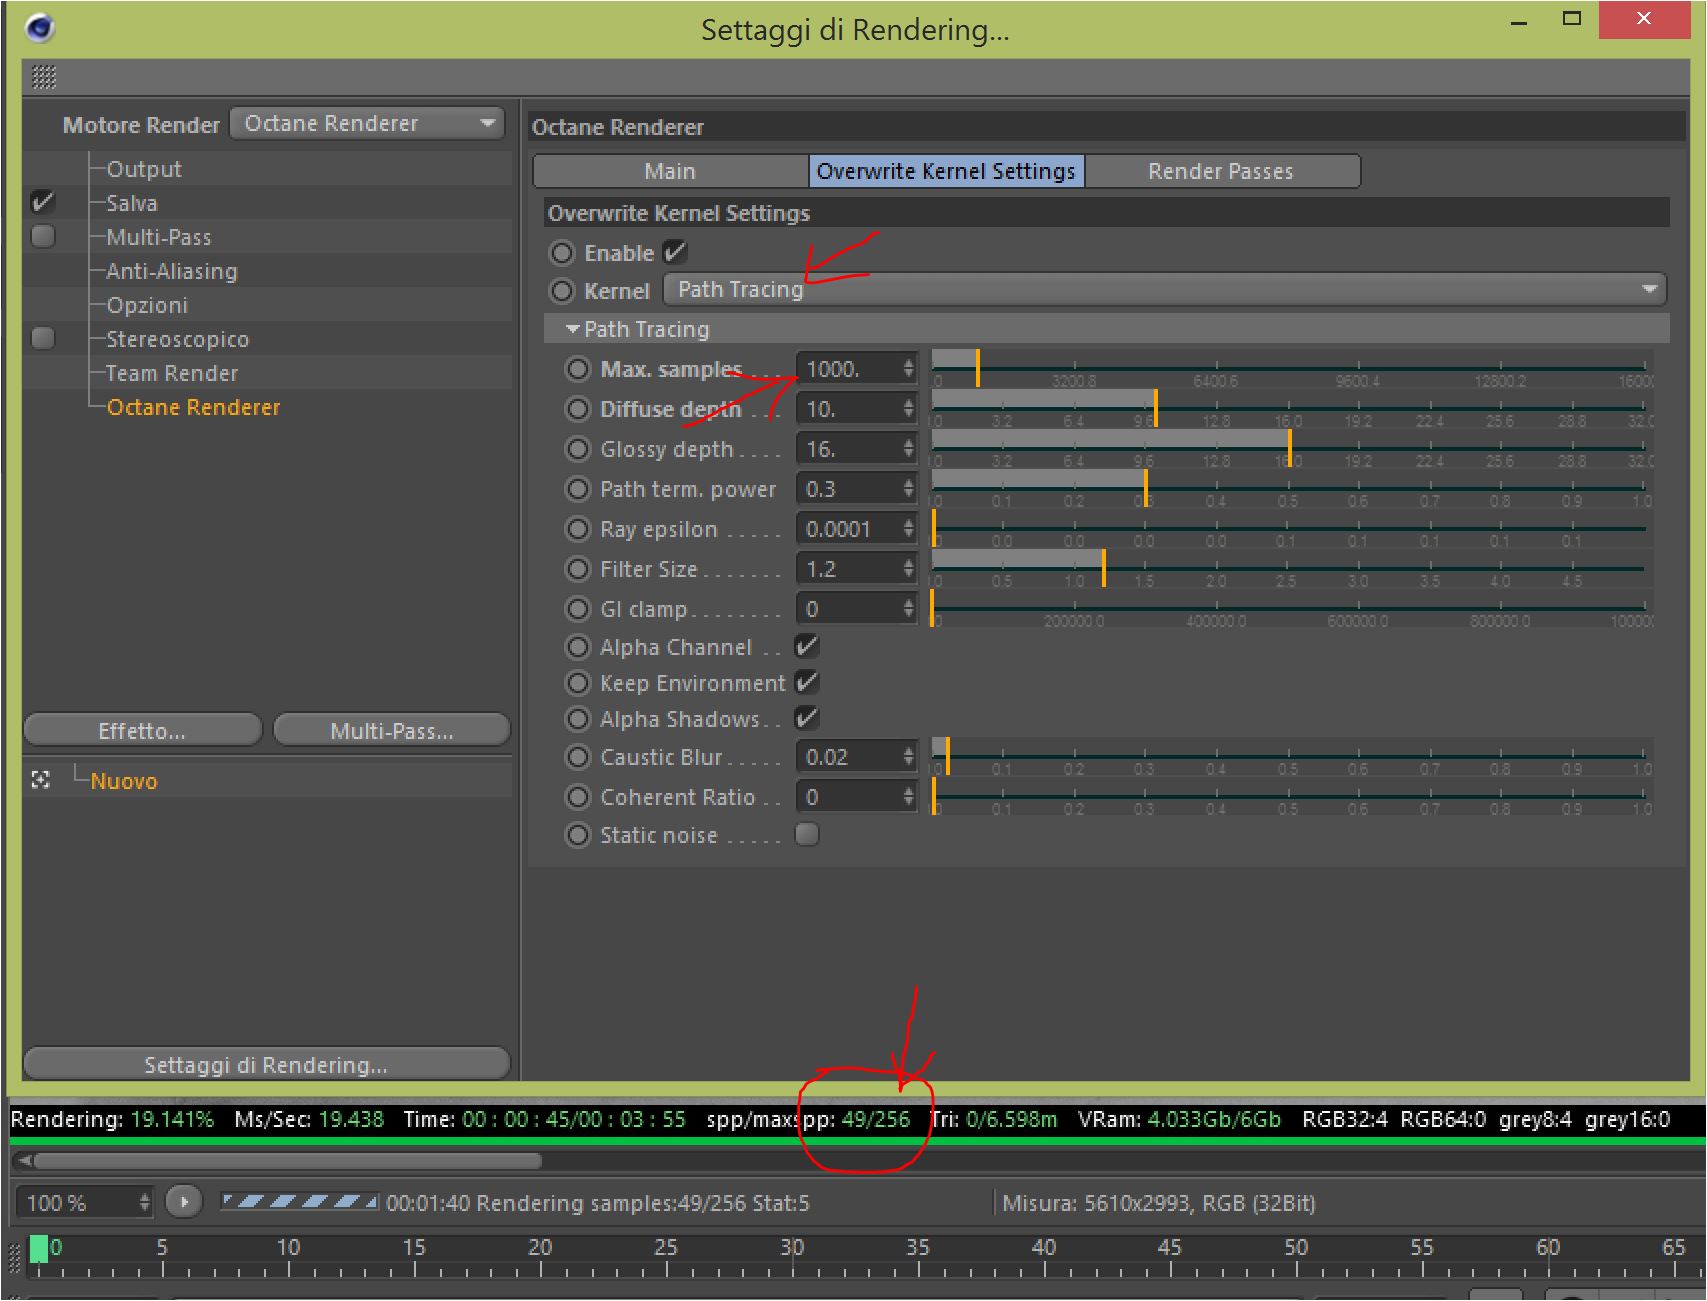Toggle the Kernel animation circle
This screenshot has height=1301, width=1707.
562,290
